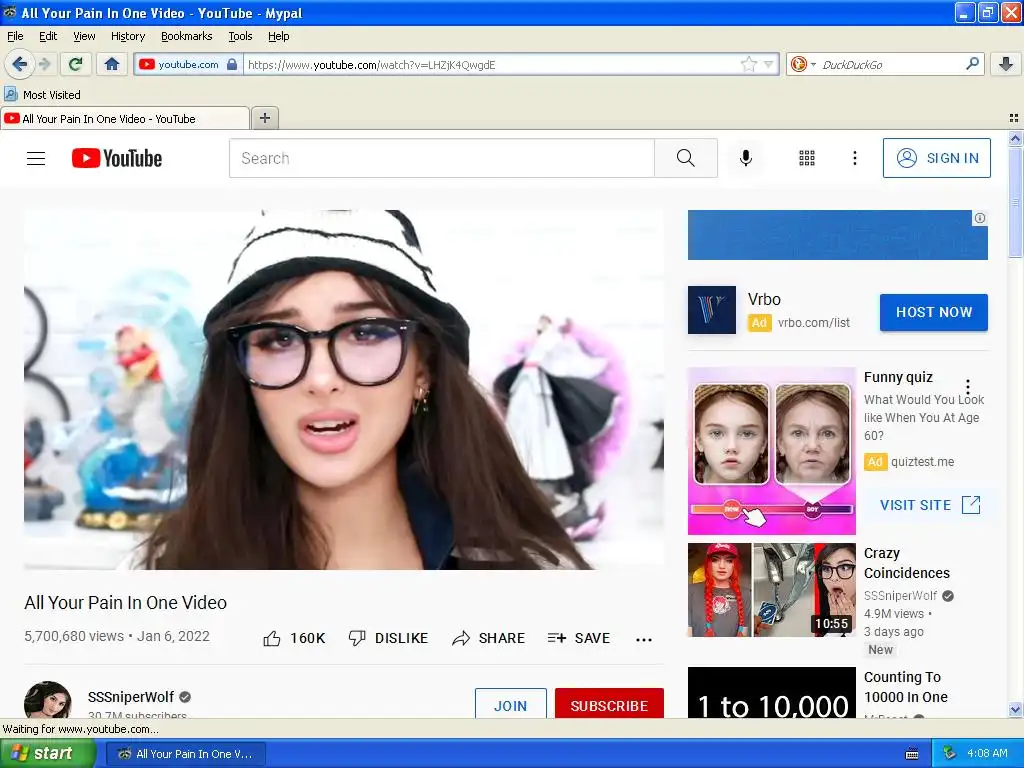Open the SSSniperWolf channel avatar
The height and width of the screenshot is (768, 1024).
(x=48, y=700)
